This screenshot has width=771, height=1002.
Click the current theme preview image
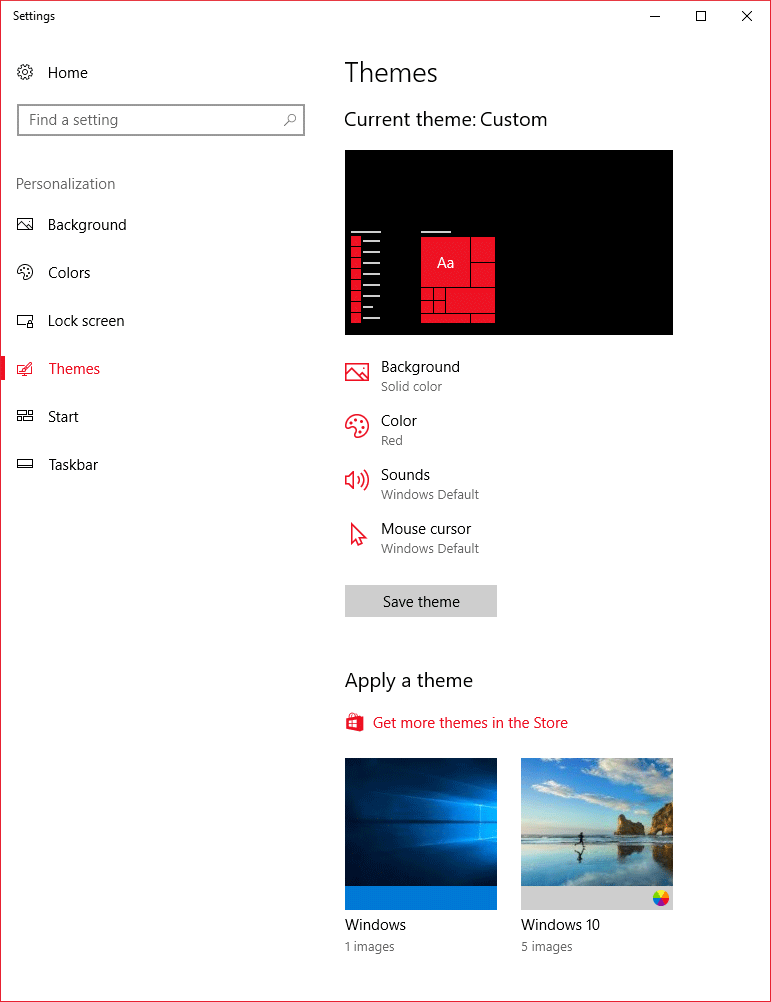coord(508,242)
